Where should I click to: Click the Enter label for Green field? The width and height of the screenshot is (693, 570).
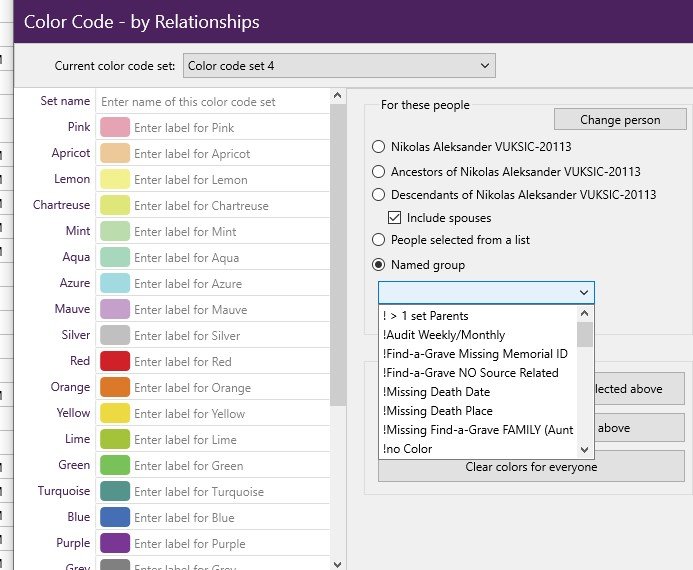231,466
